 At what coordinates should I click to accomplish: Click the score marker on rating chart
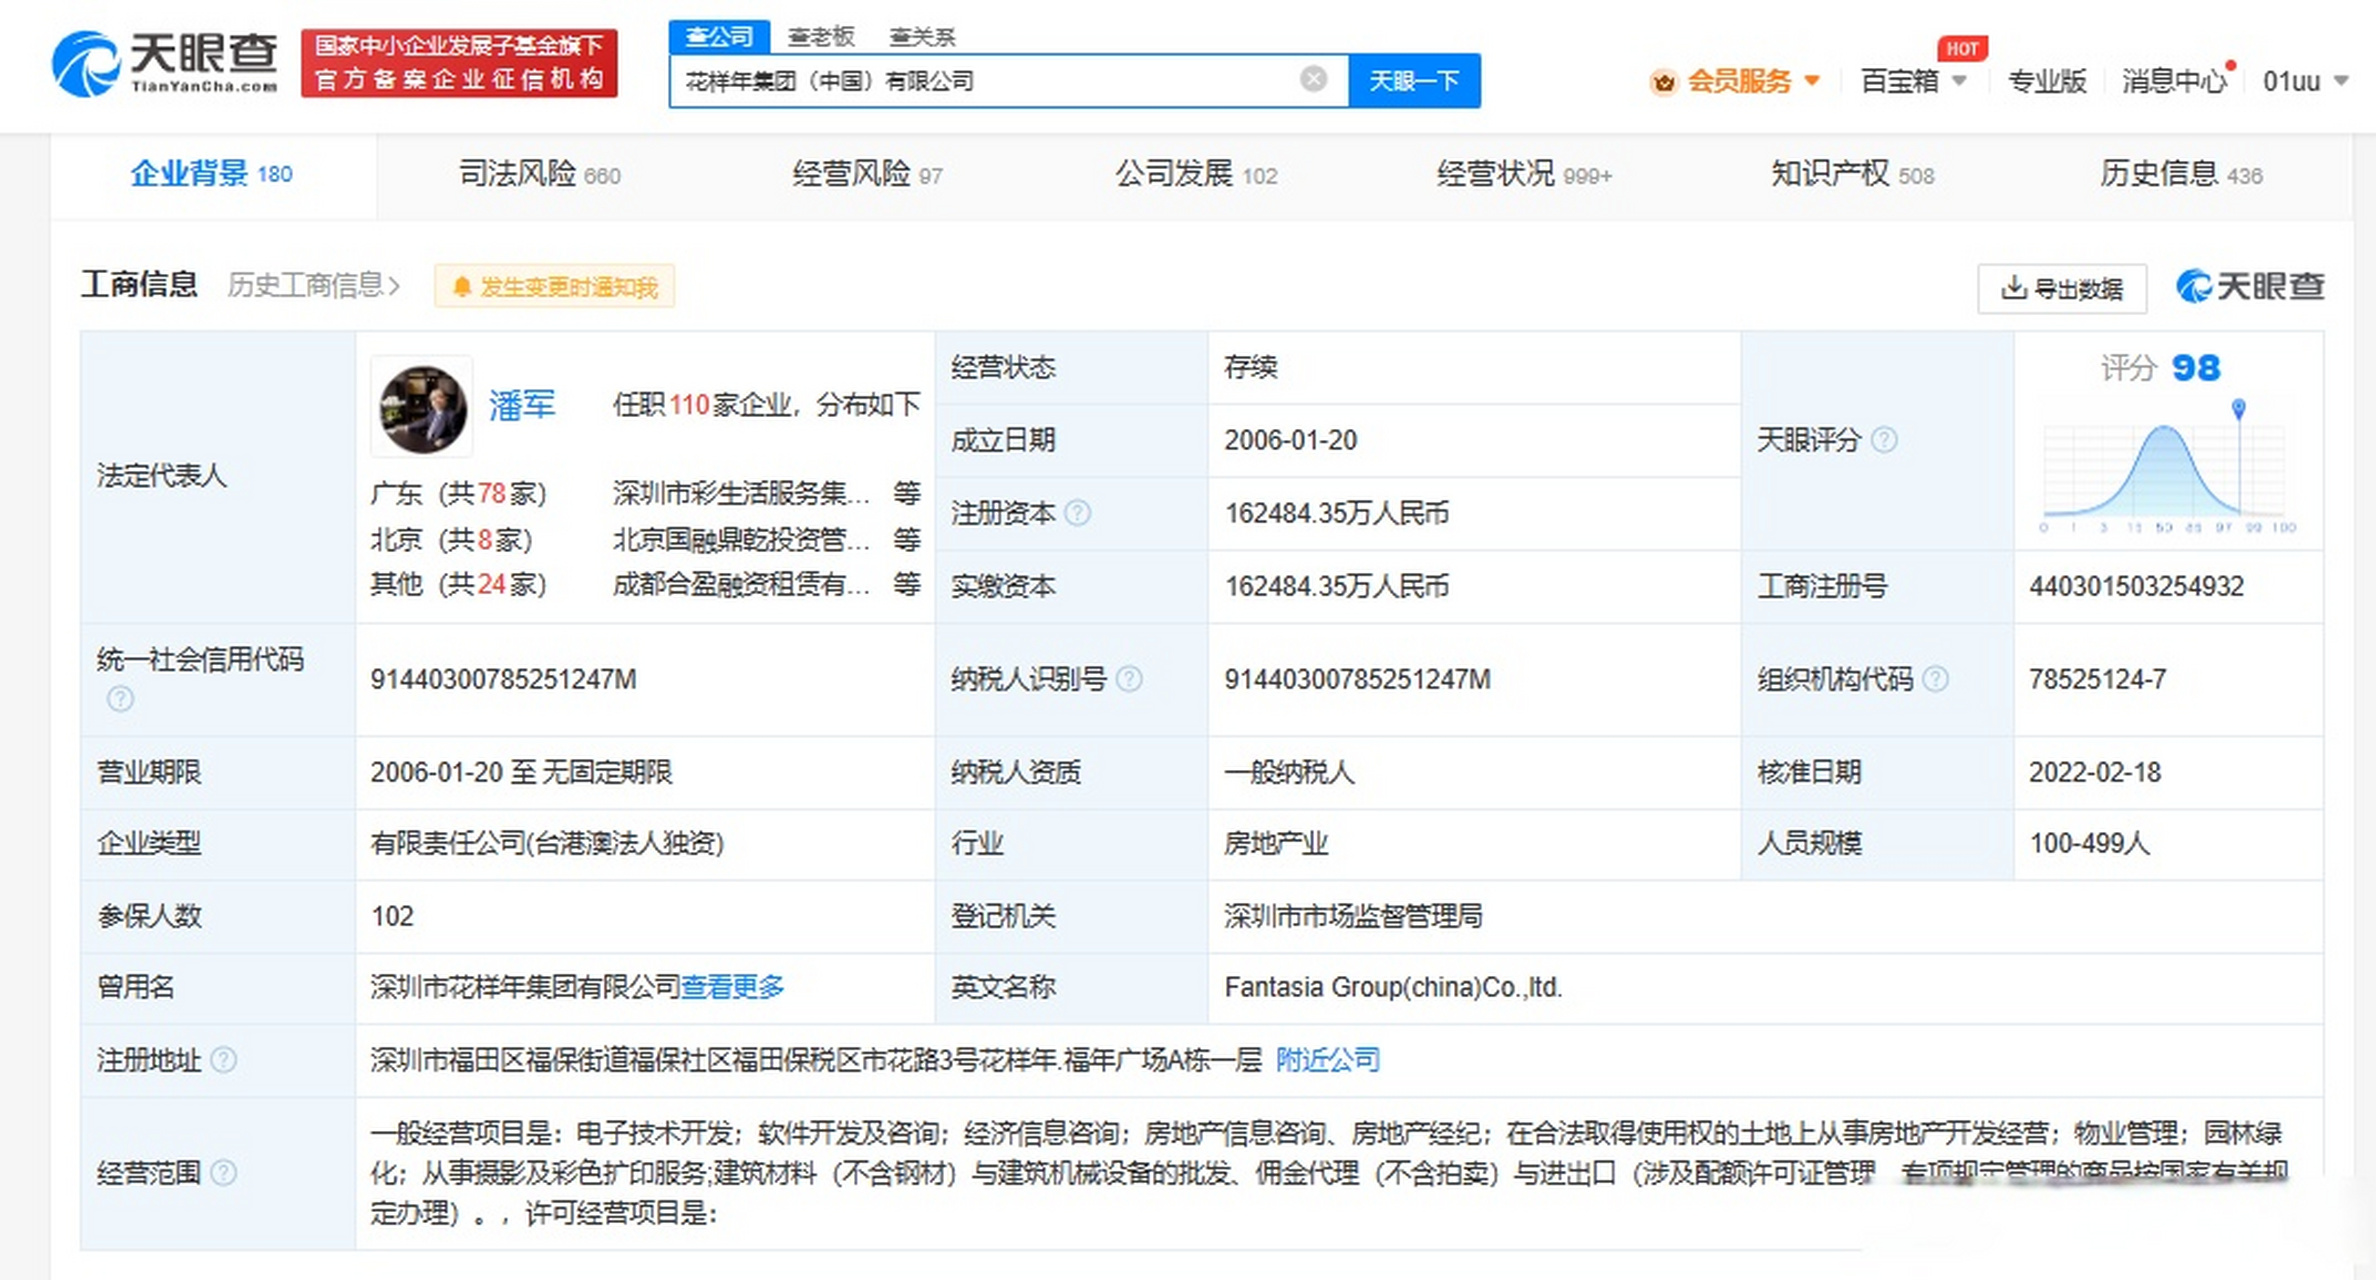[2238, 408]
